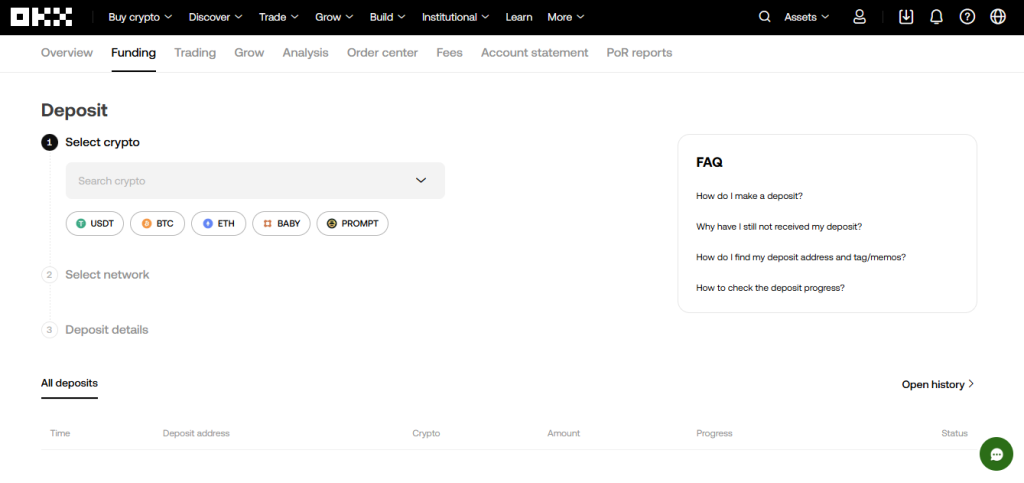
Task: Open the notifications bell
Action: click(x=936, y=17)
